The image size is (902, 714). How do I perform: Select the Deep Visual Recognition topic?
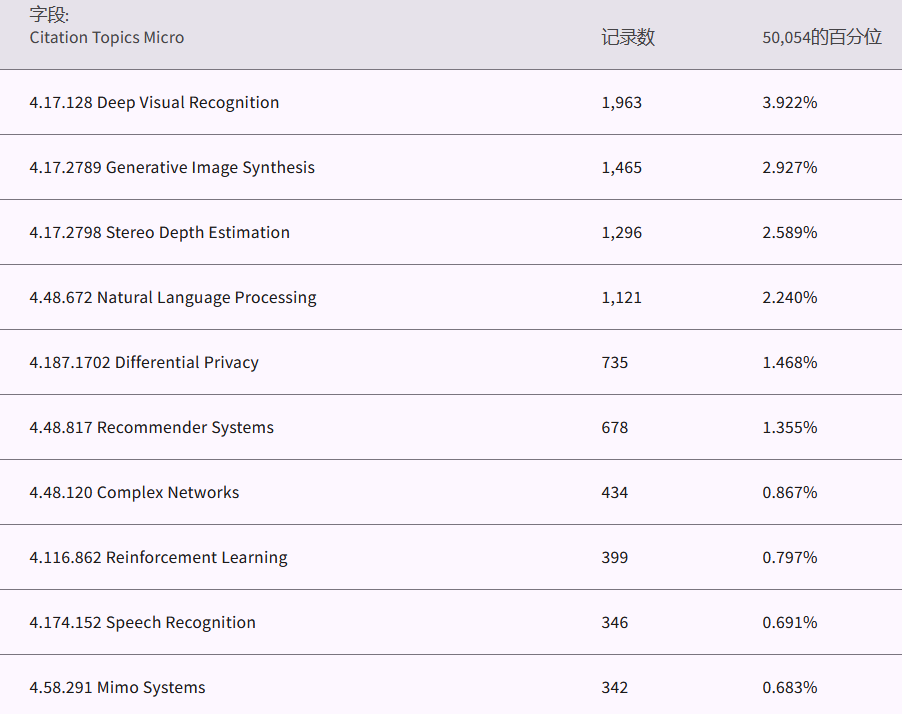tap(154, 102)
